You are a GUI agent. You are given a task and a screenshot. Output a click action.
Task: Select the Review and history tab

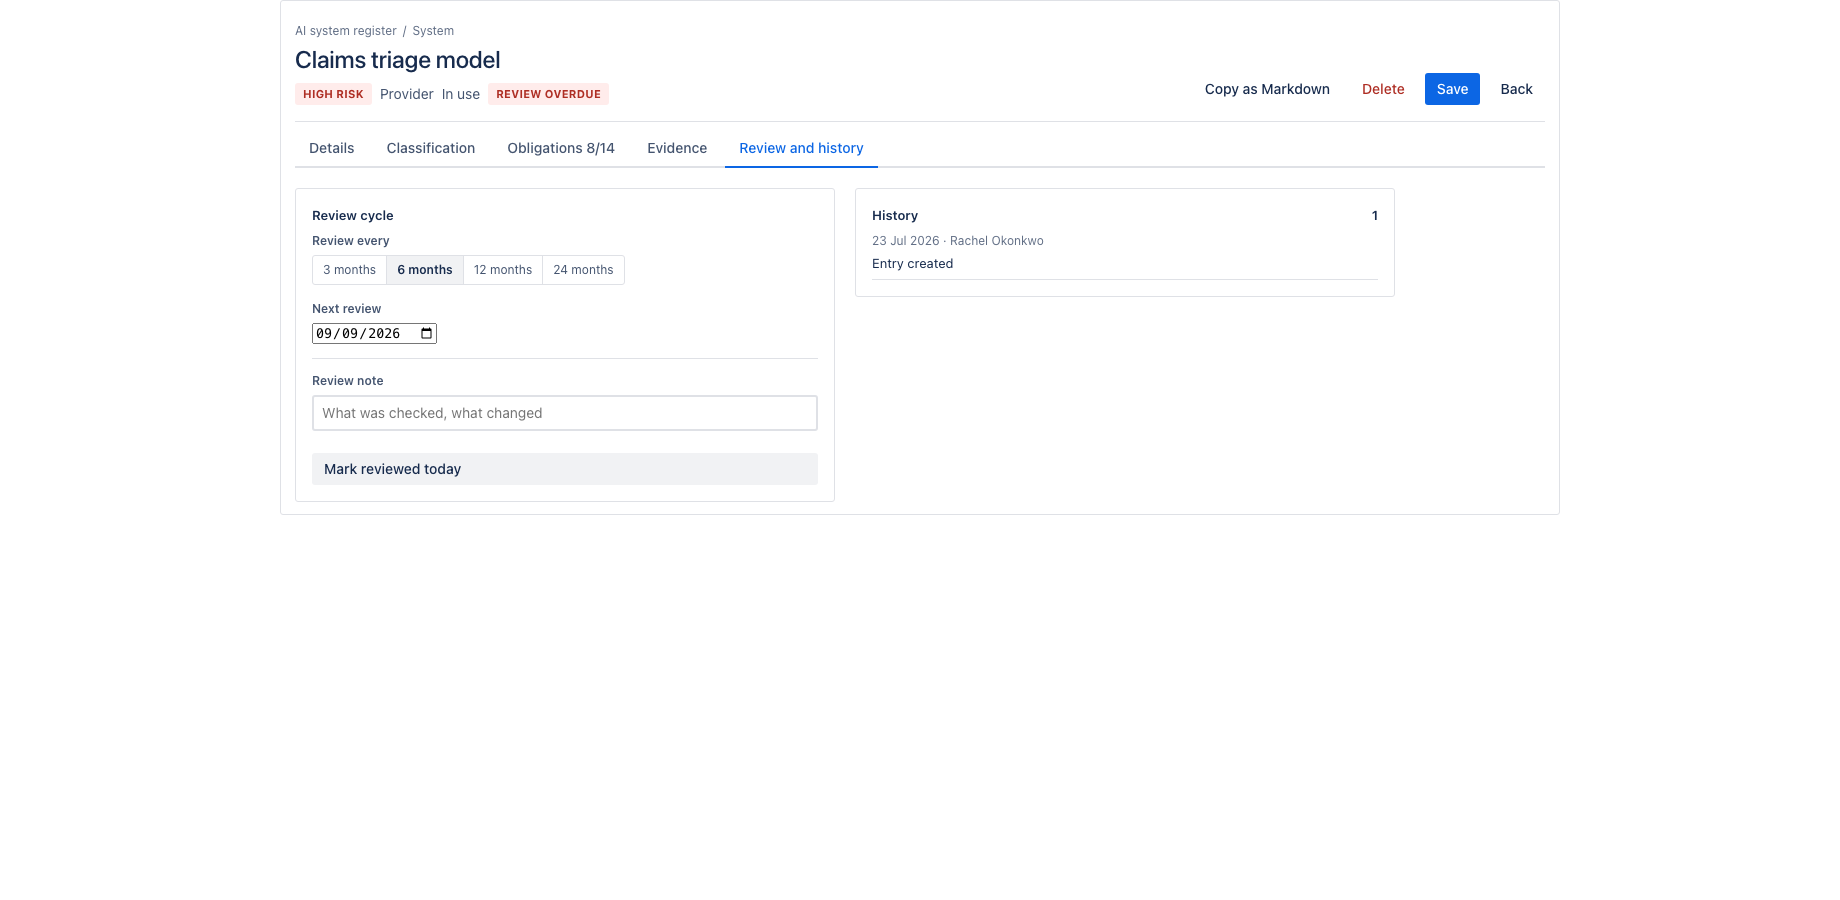(801, 148)
